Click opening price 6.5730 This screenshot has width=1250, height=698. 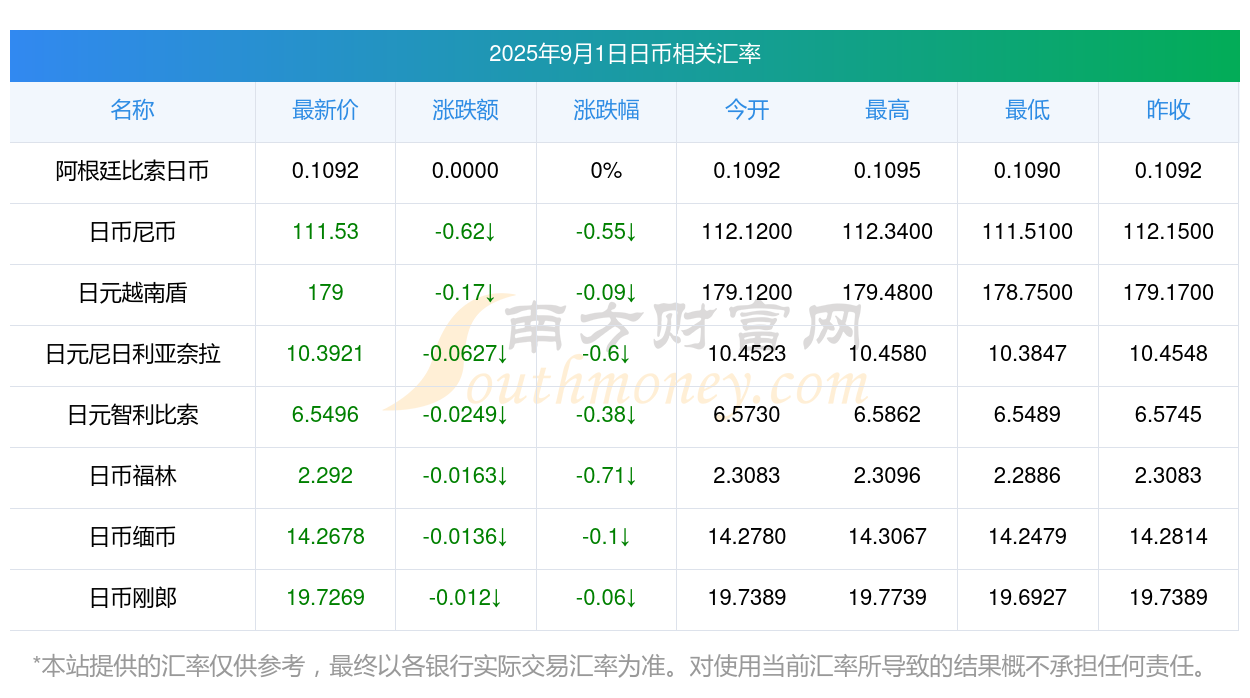pyautogui.click(x=747, y=415)
